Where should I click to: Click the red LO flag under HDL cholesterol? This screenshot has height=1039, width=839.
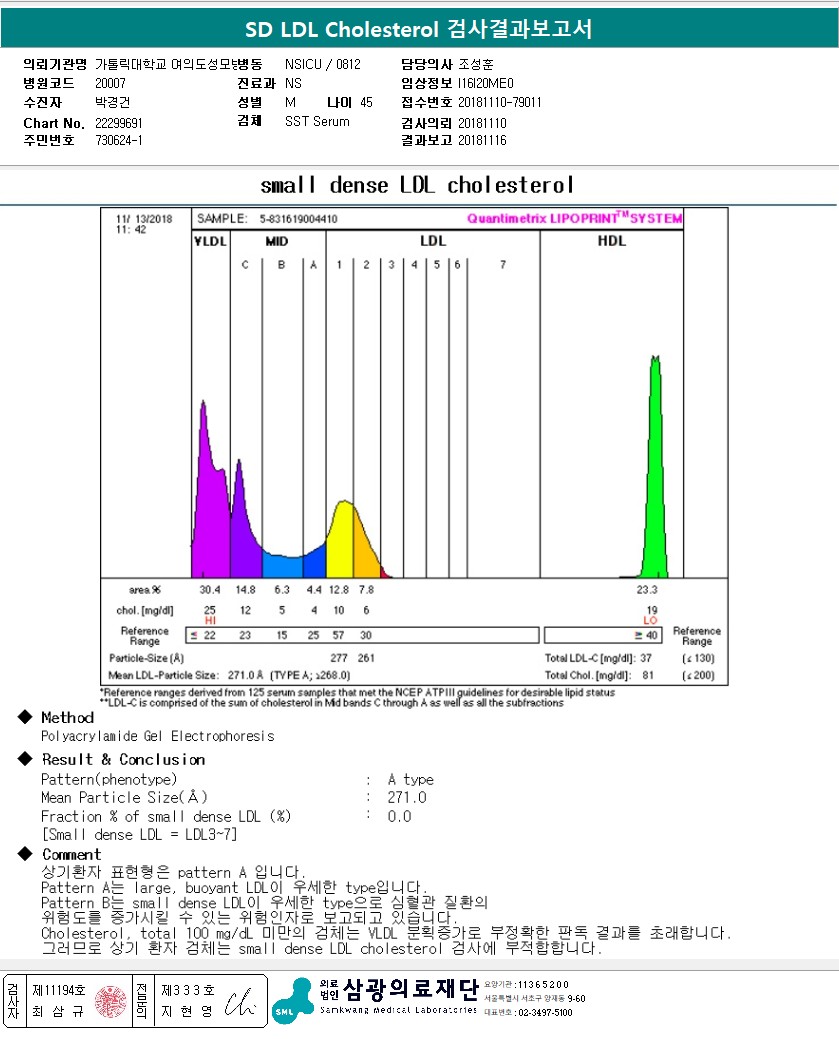click(650, 621)
